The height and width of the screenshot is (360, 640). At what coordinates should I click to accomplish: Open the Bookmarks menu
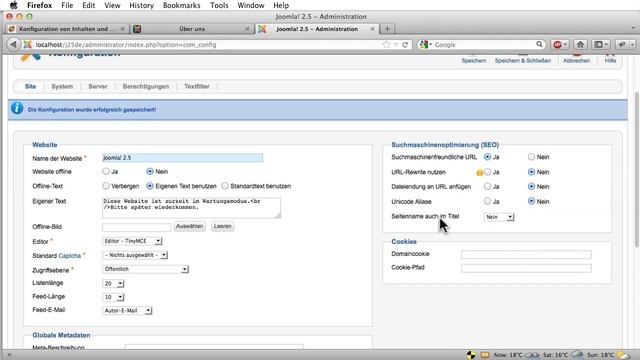[x=181, y=5]
